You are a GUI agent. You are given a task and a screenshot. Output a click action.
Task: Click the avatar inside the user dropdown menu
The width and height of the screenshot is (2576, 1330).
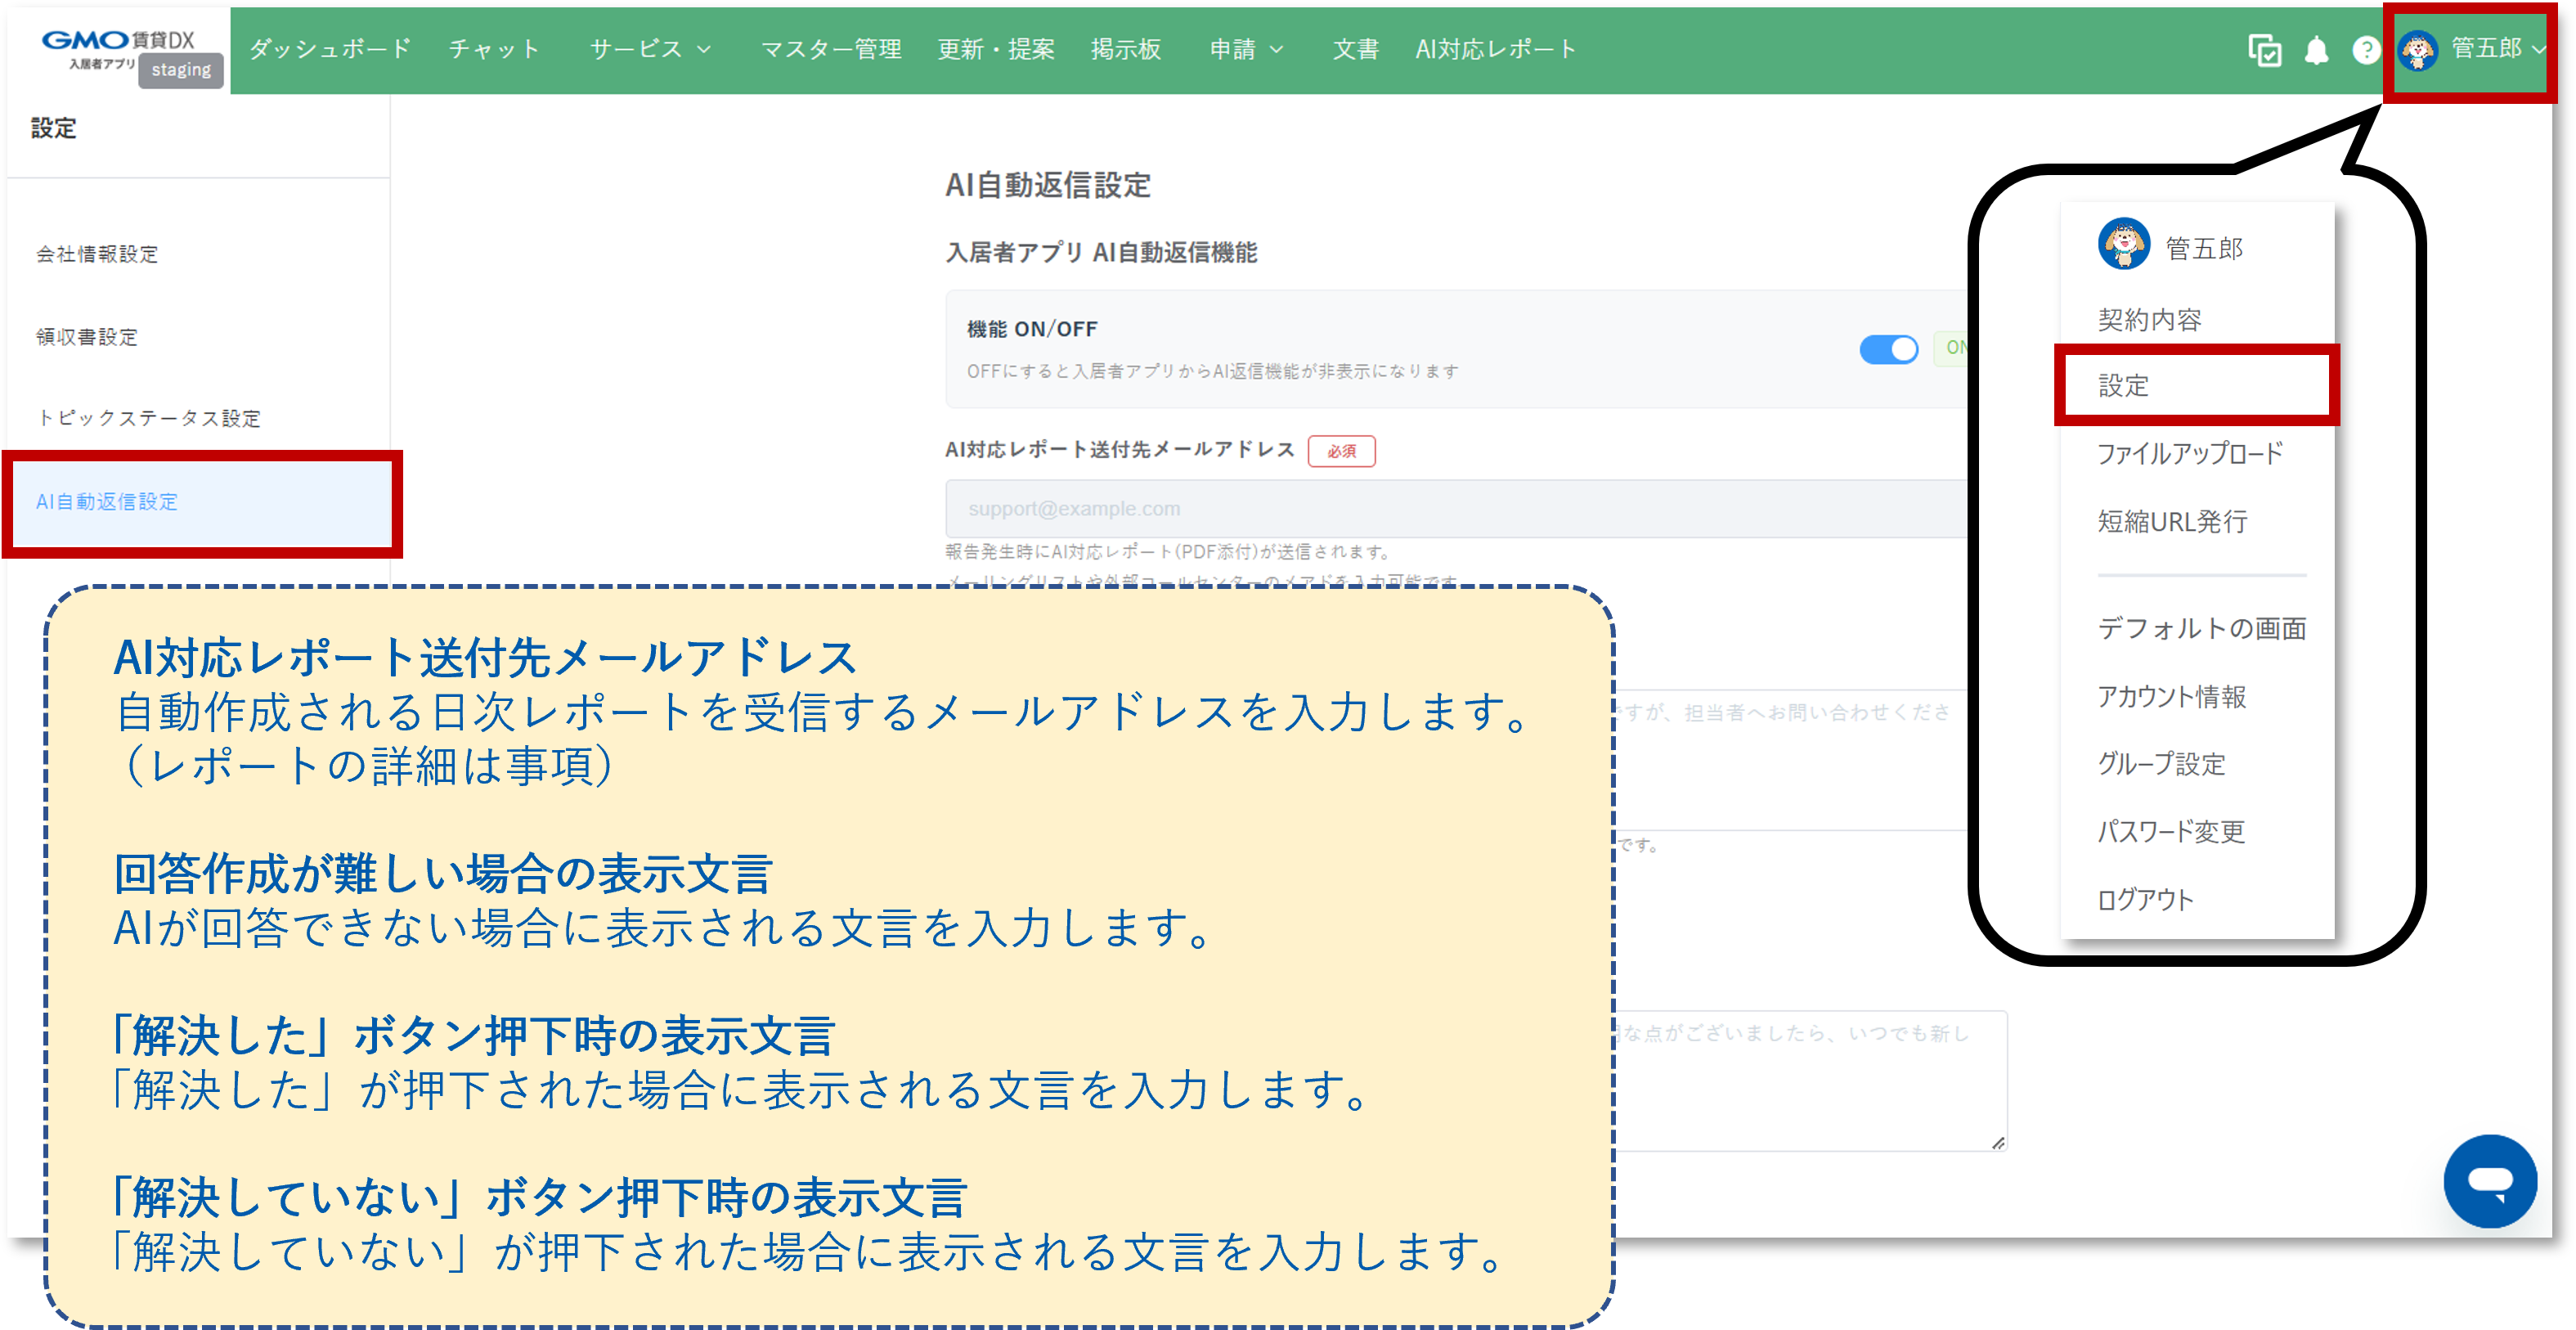click(x=2124, y=244)
